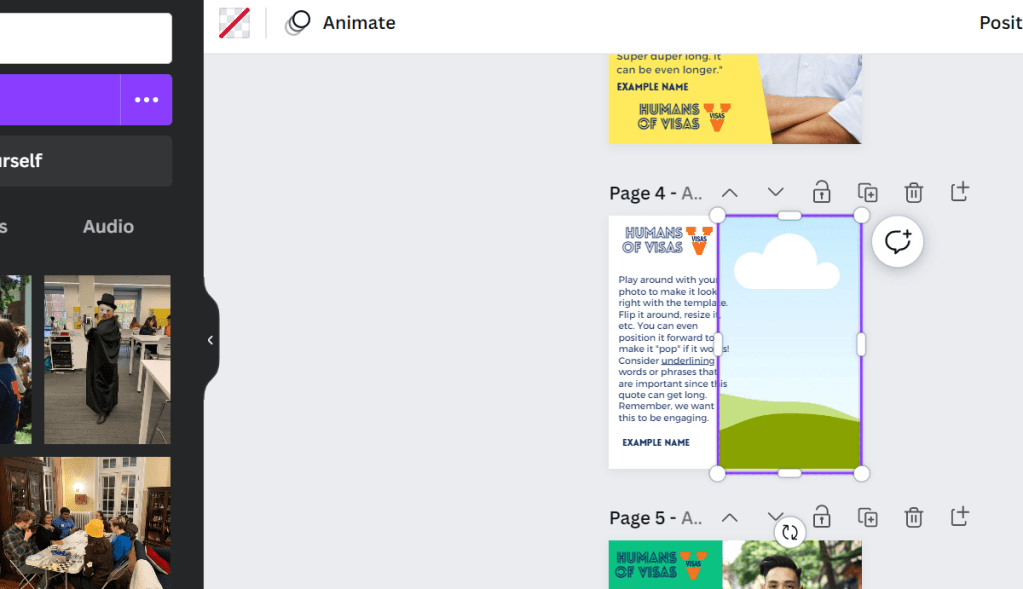Screen dimensions: 1023x589
Task: Toggle the lock on Page 5
Action: coord(821,517)
